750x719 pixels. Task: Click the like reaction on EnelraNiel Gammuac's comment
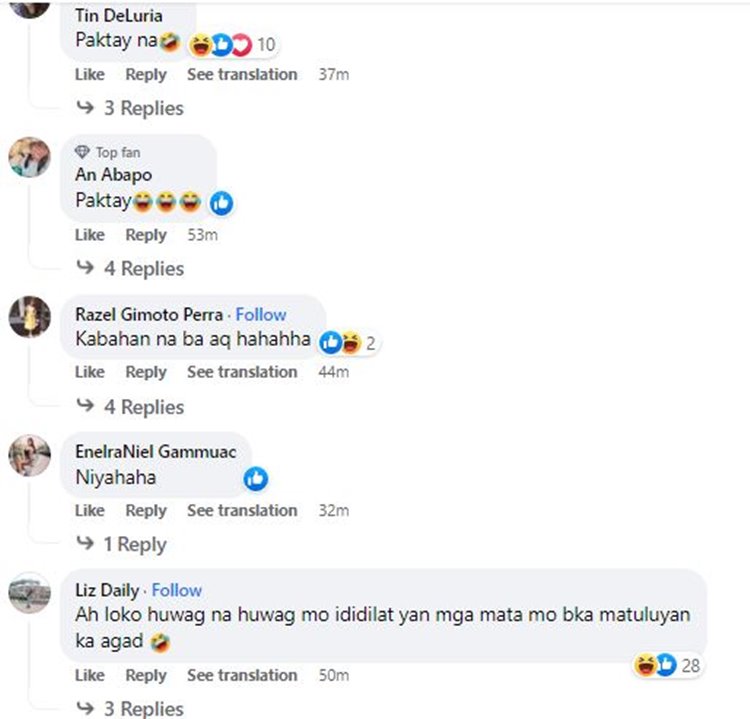(x=256, y=480)
